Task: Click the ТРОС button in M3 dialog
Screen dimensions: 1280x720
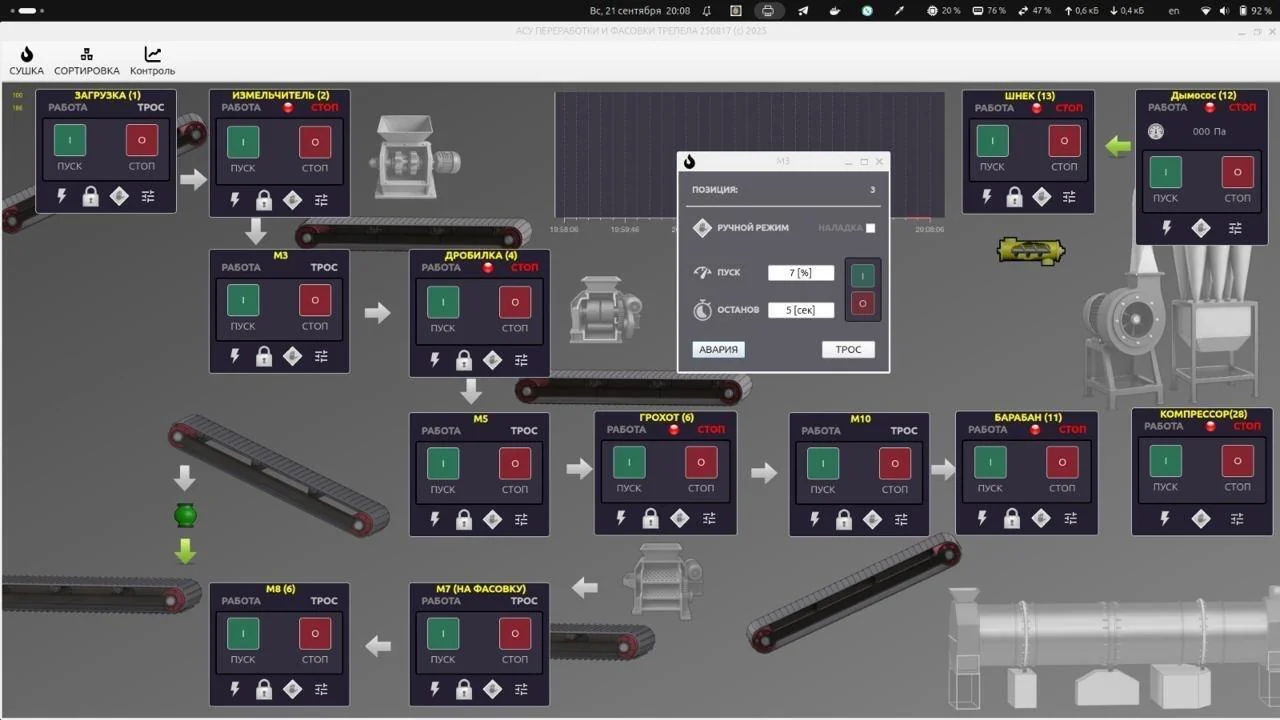Action: pos(848,349)
